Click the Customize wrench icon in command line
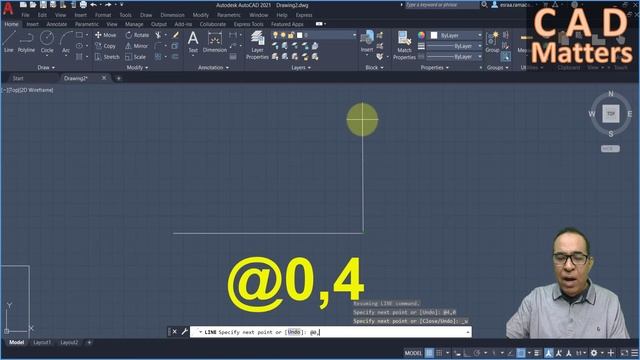 tap(184, 332)
